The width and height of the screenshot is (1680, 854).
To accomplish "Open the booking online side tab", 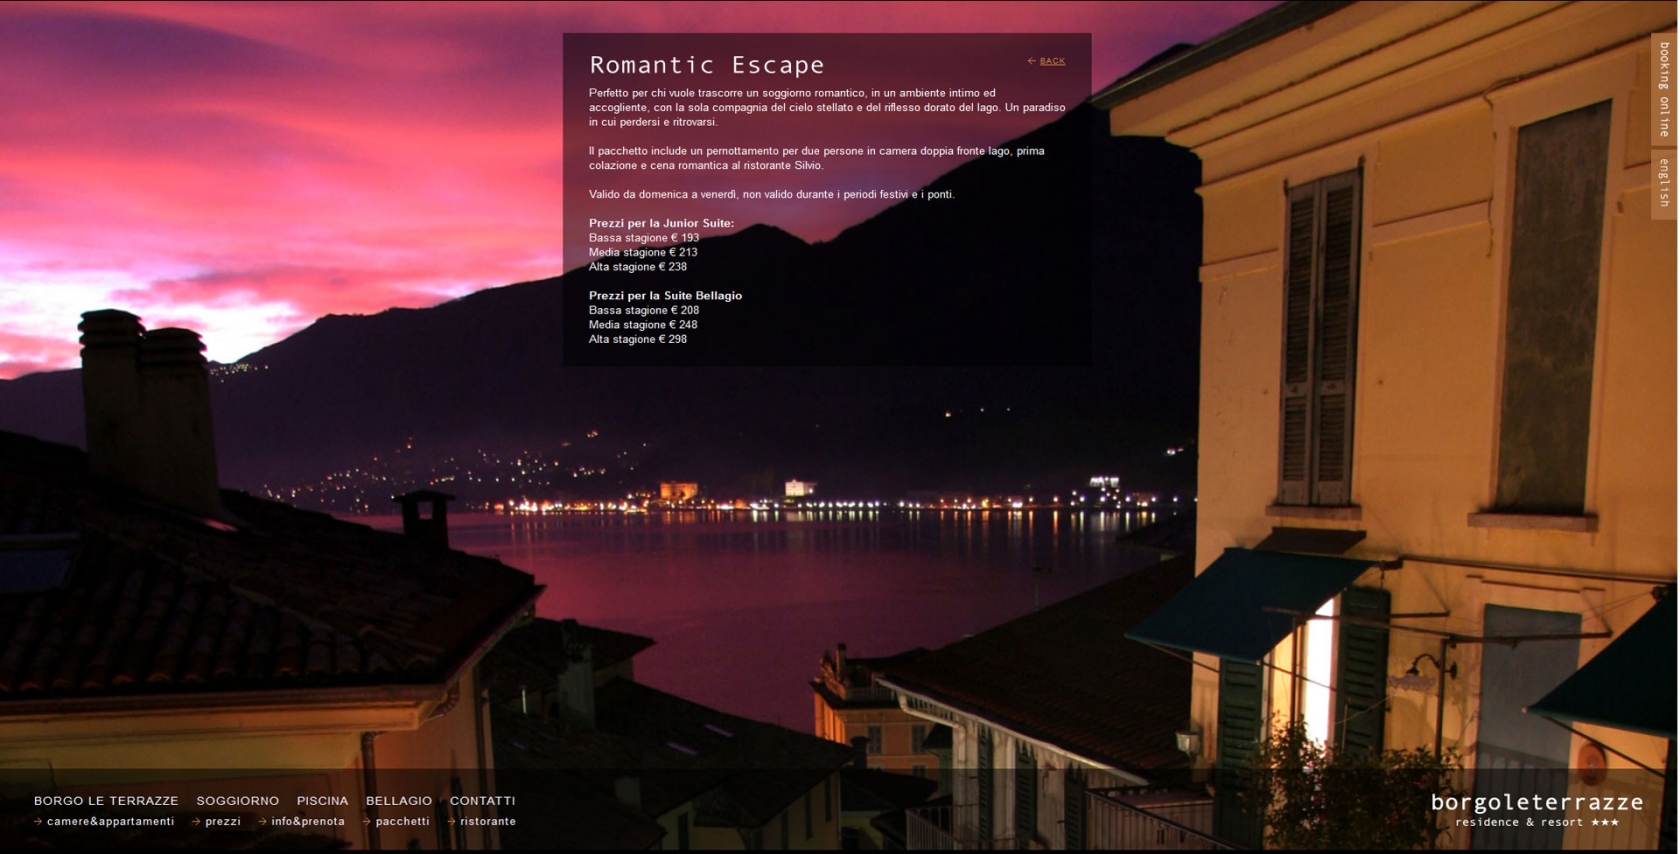I will pos(1664,89).
